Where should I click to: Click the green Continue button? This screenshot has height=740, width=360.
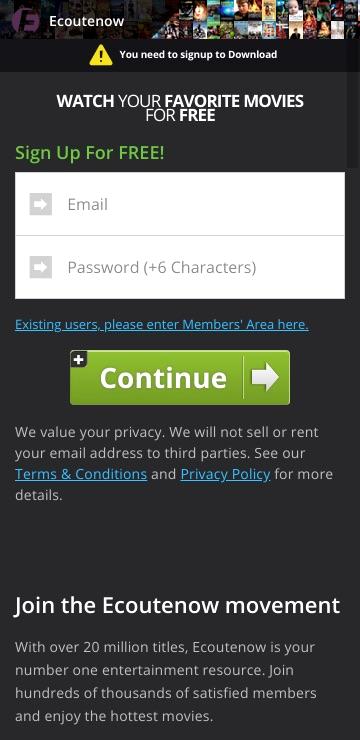180,378
